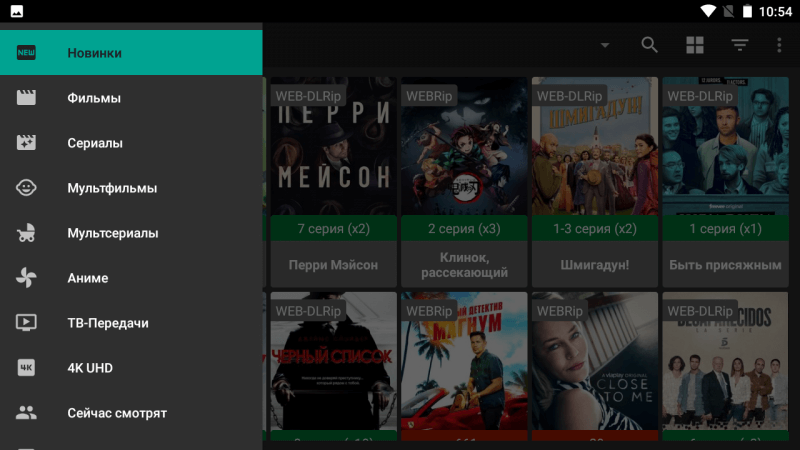Open the three-dot overflow menu

coord(779,45)
